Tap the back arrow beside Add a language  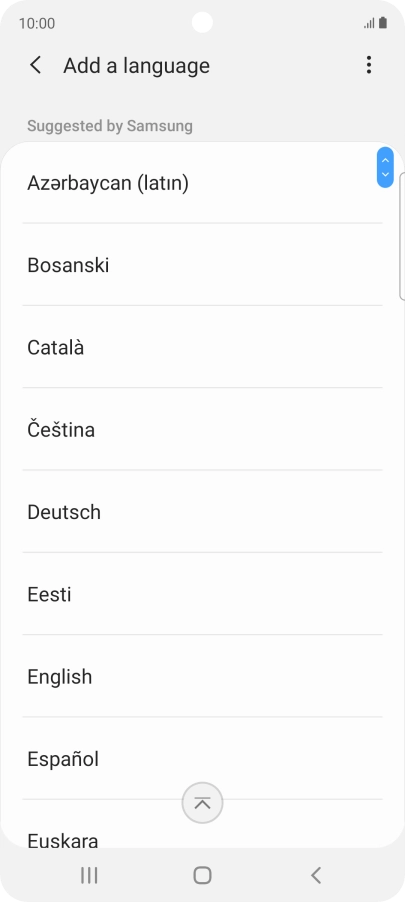[36, 65]
